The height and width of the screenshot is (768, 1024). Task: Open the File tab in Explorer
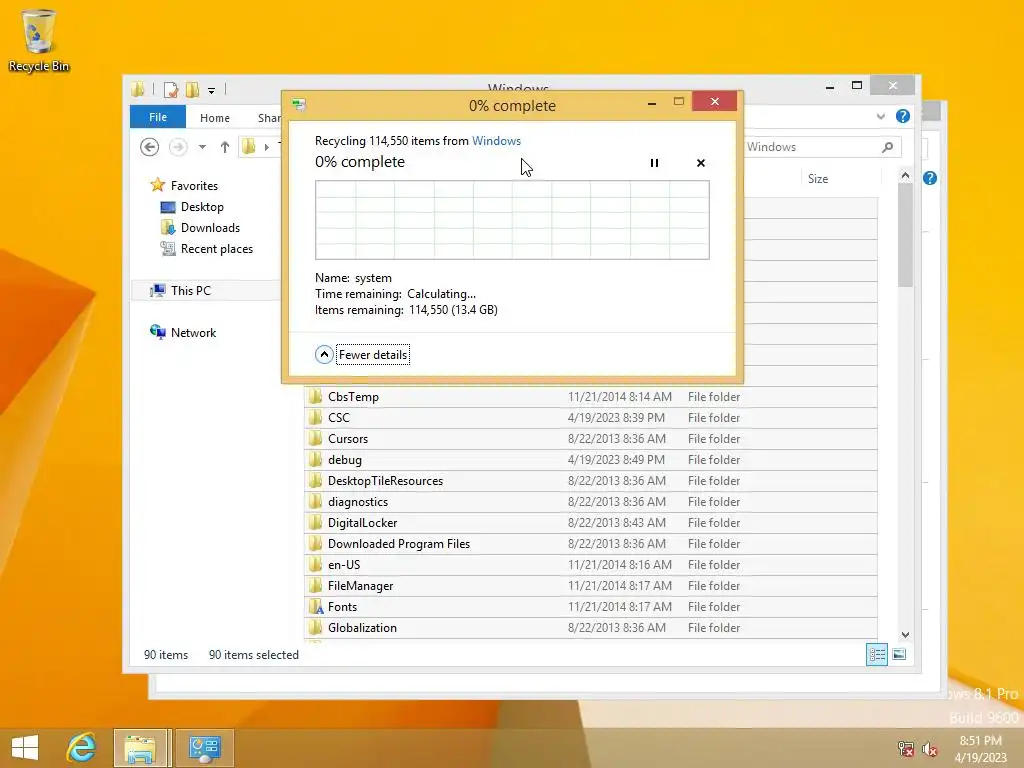(158, 117)
